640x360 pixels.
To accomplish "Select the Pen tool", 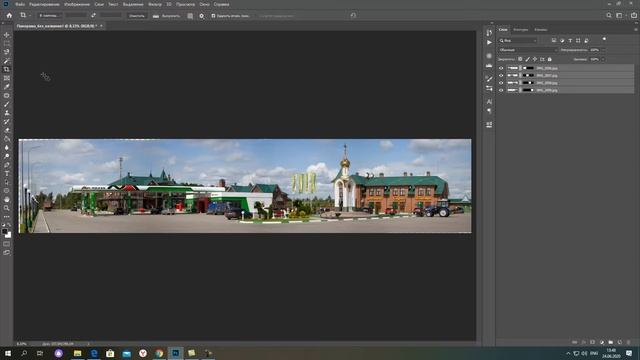I will (x=7, y=165).
